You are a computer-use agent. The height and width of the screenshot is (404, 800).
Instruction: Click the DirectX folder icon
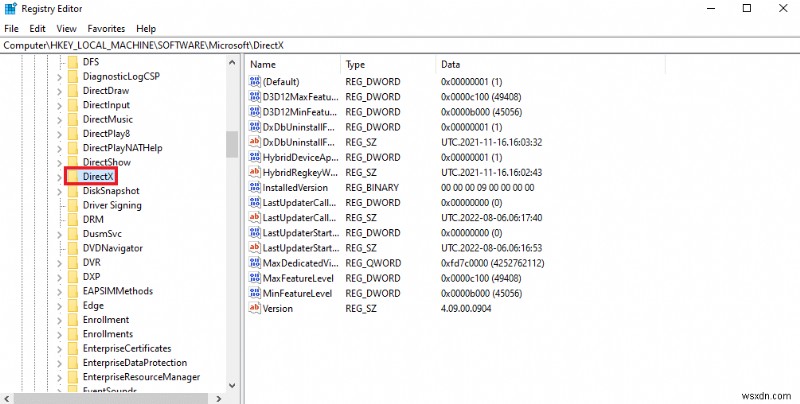tap(73, 176)
